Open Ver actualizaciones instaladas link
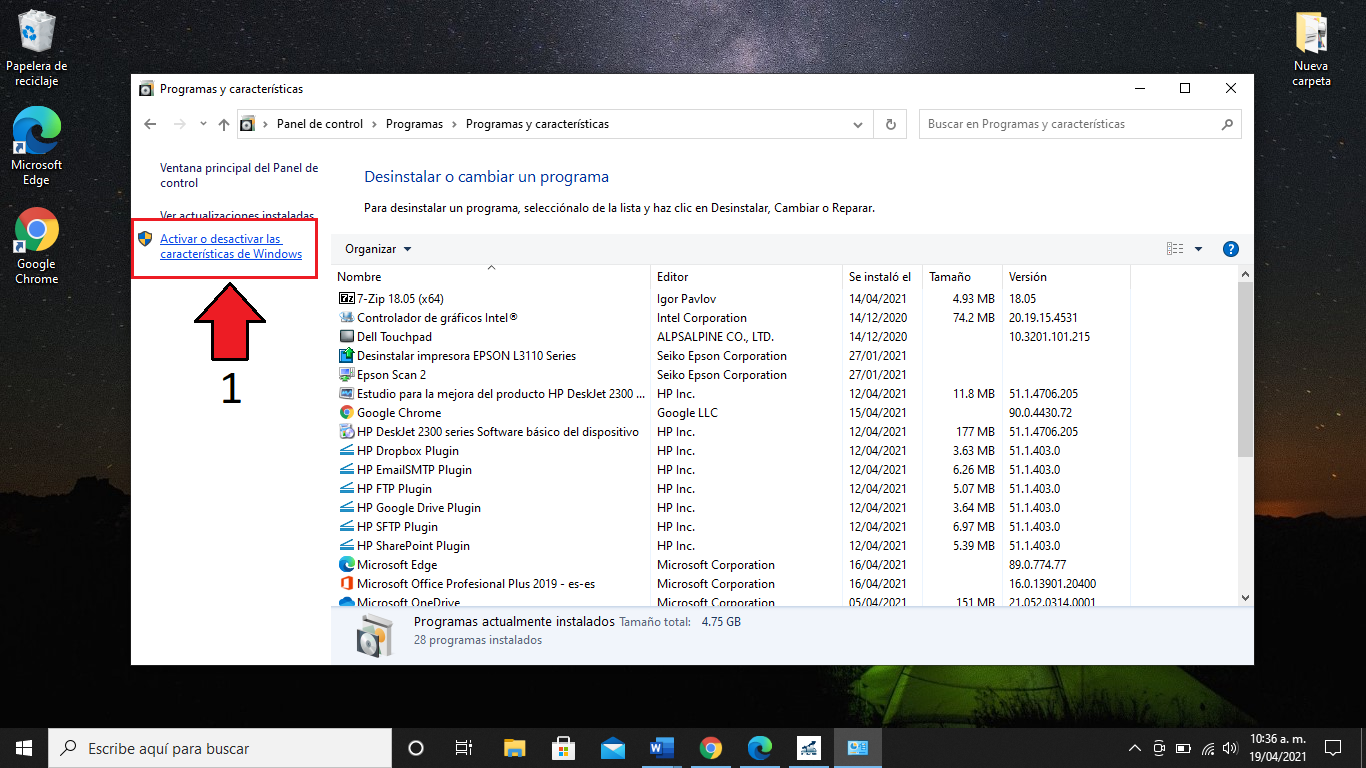Image resolution: width=1366 pixels, height=768 pixels. point(237,215)
